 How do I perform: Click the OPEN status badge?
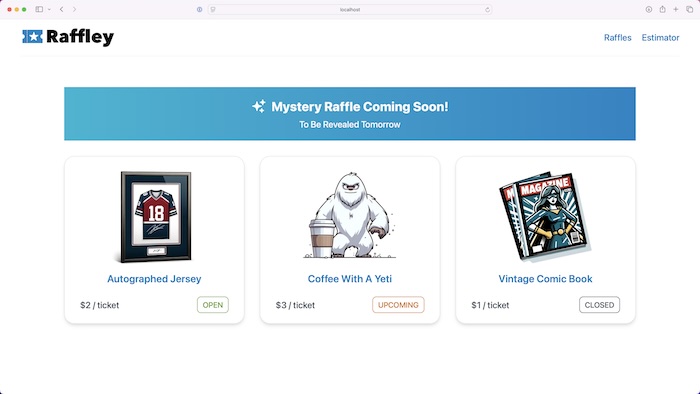point(213,305)
